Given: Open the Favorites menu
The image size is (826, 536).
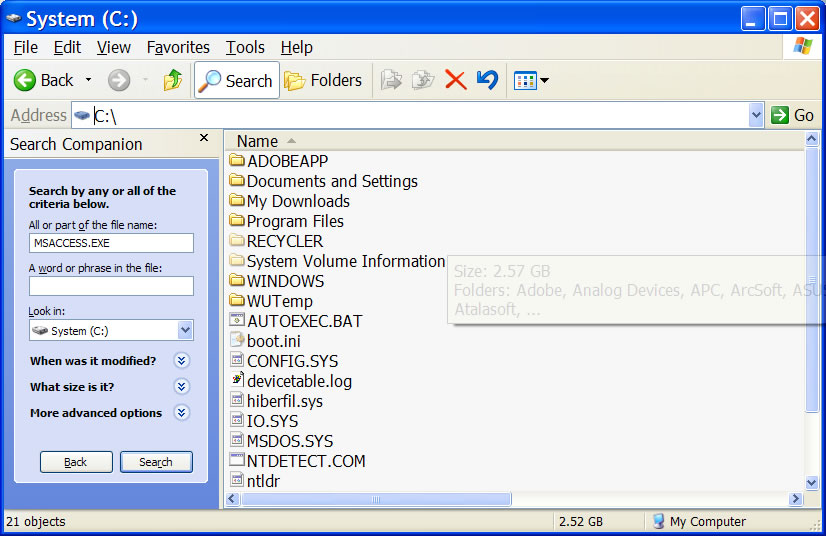Looking at the screenshot, I should click(178, 47).
